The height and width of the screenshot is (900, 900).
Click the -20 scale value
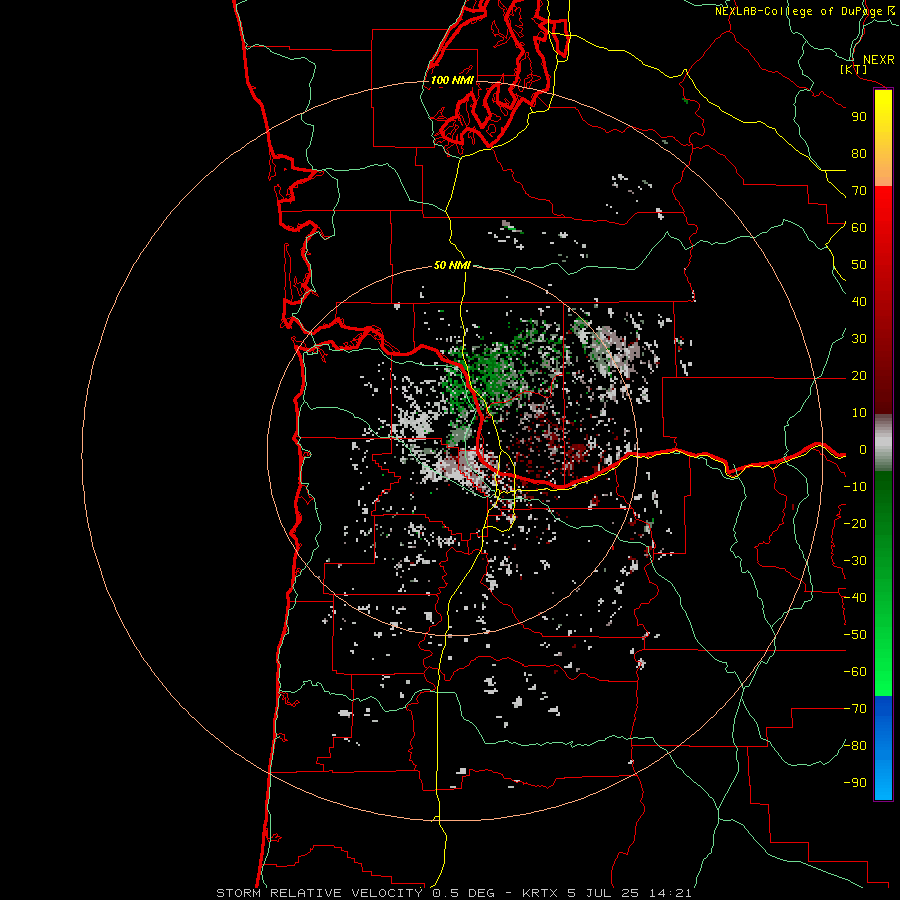(x=855, y=524)
